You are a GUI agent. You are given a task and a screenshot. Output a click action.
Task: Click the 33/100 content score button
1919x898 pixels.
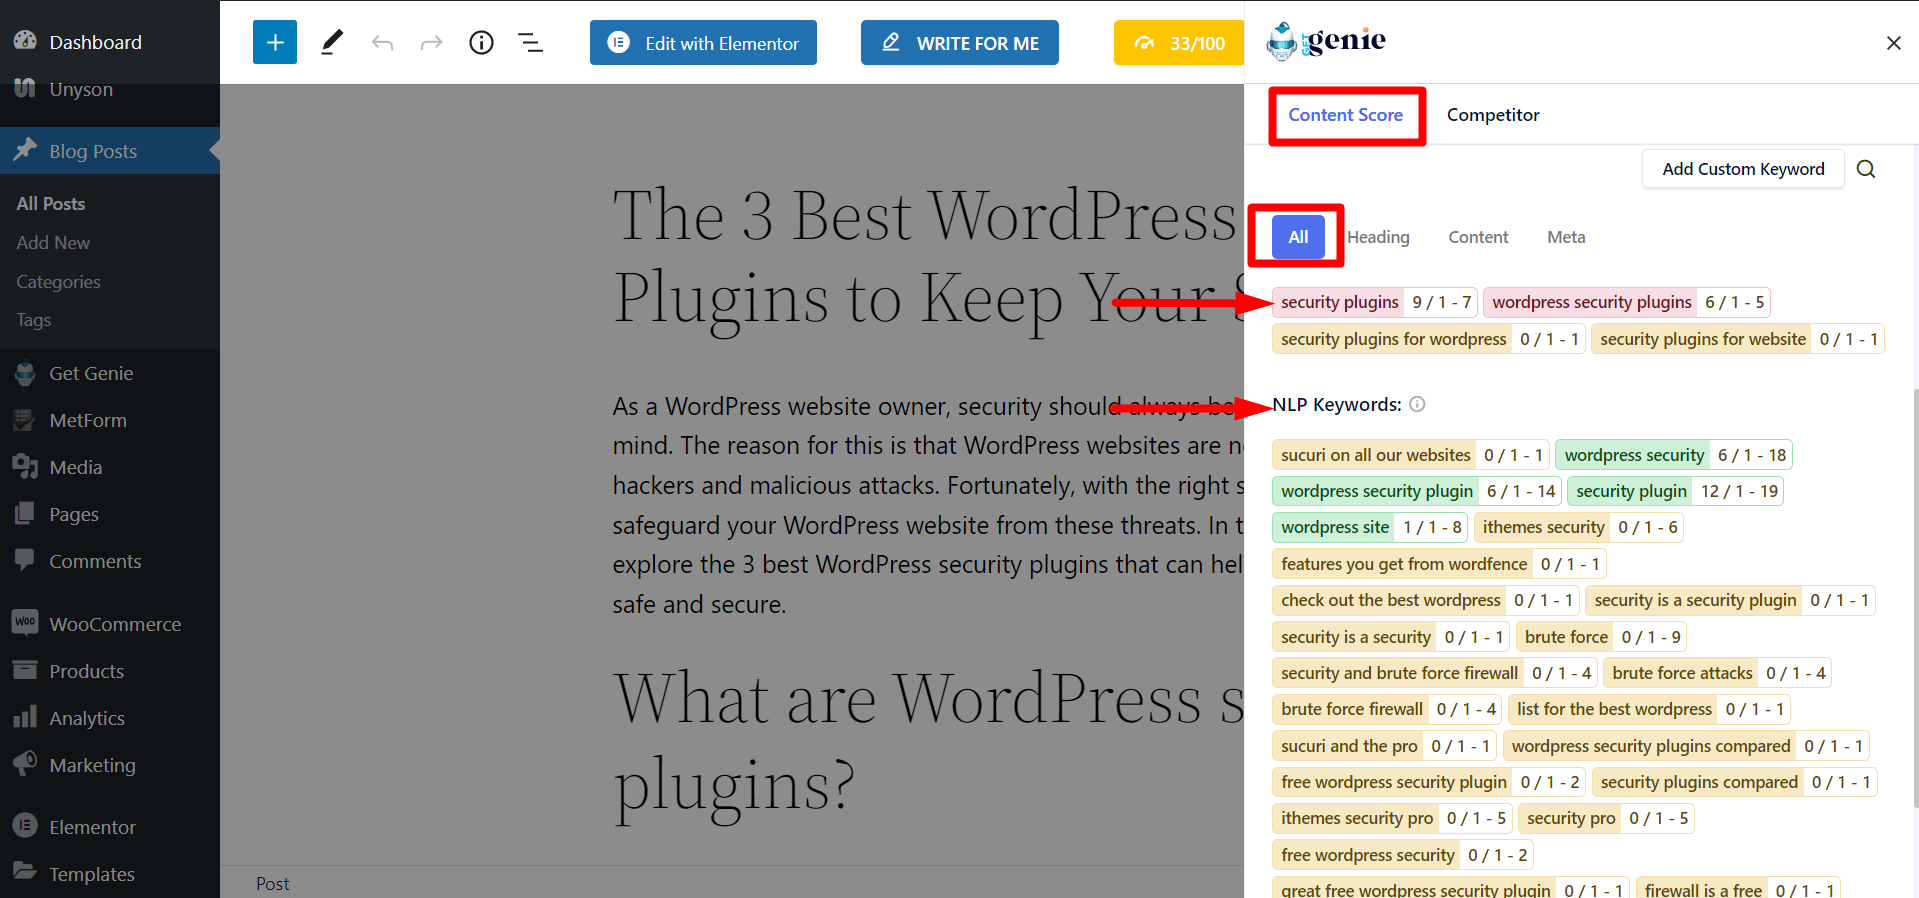point(1179,42)
